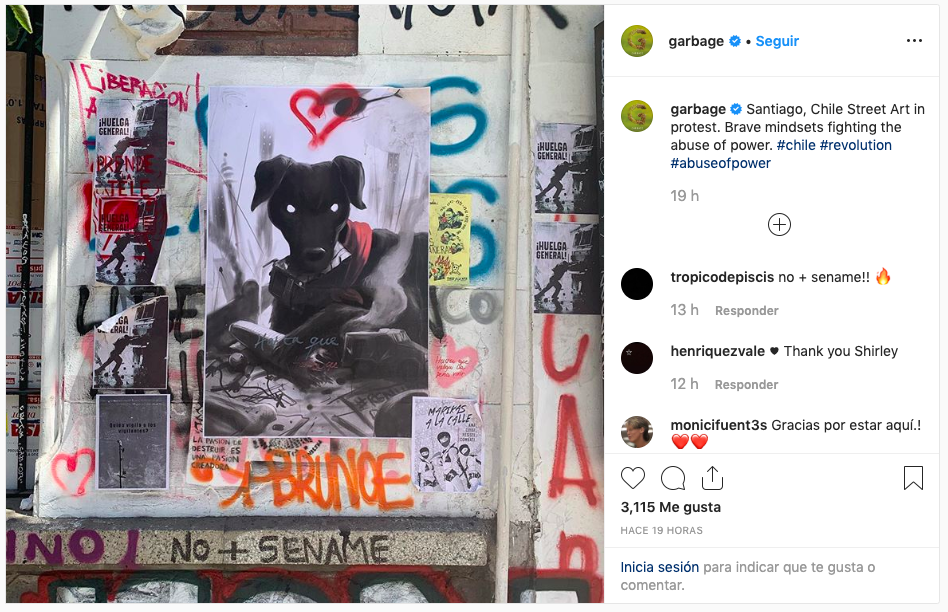The height and width of the screenshot is (612, 948).
Task: Open the three-dot more options menu
Action: tap(914, 41)
